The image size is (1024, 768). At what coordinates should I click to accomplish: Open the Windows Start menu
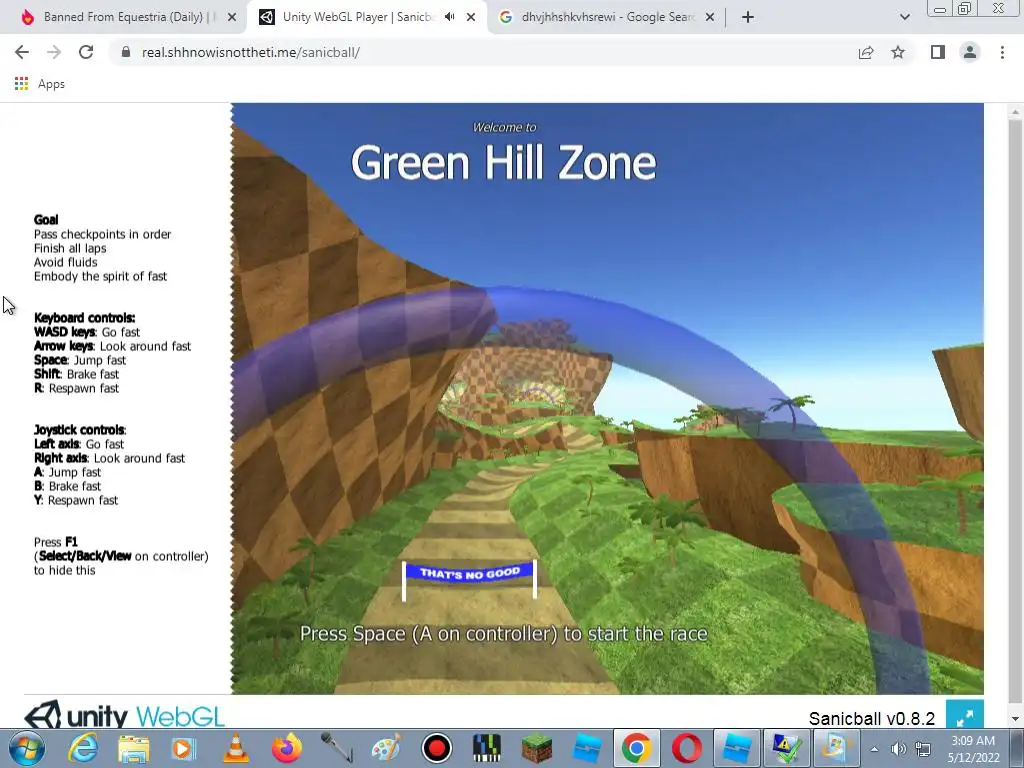tap(26, 748)
